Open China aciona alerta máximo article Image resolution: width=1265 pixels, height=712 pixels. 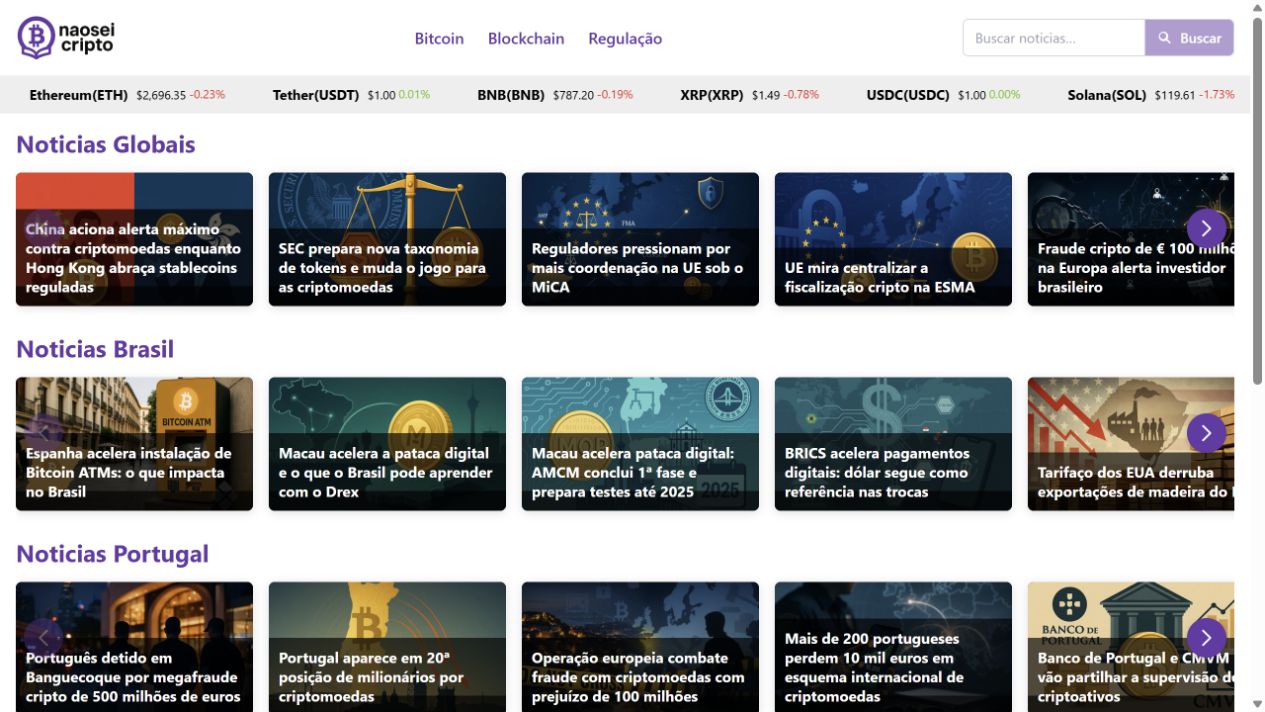click(x=134, y=239)
